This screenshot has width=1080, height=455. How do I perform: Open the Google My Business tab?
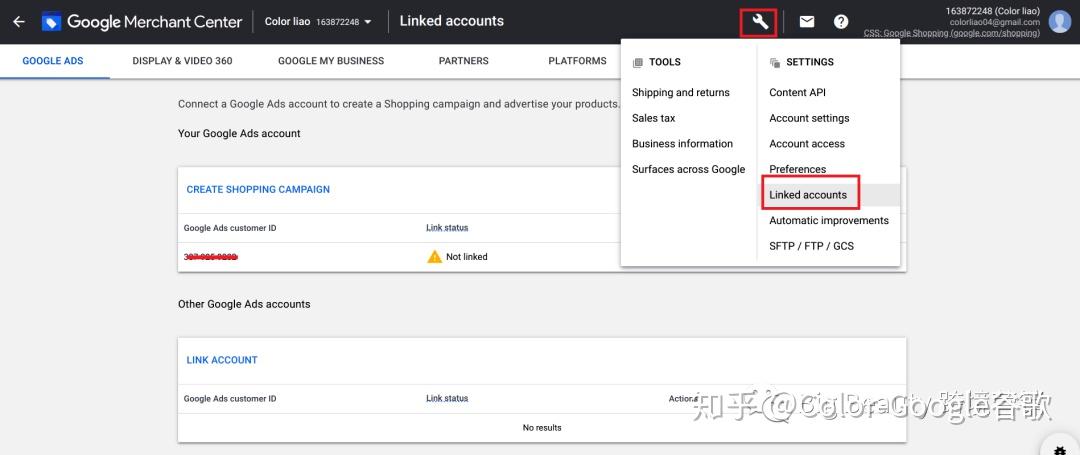331,61
